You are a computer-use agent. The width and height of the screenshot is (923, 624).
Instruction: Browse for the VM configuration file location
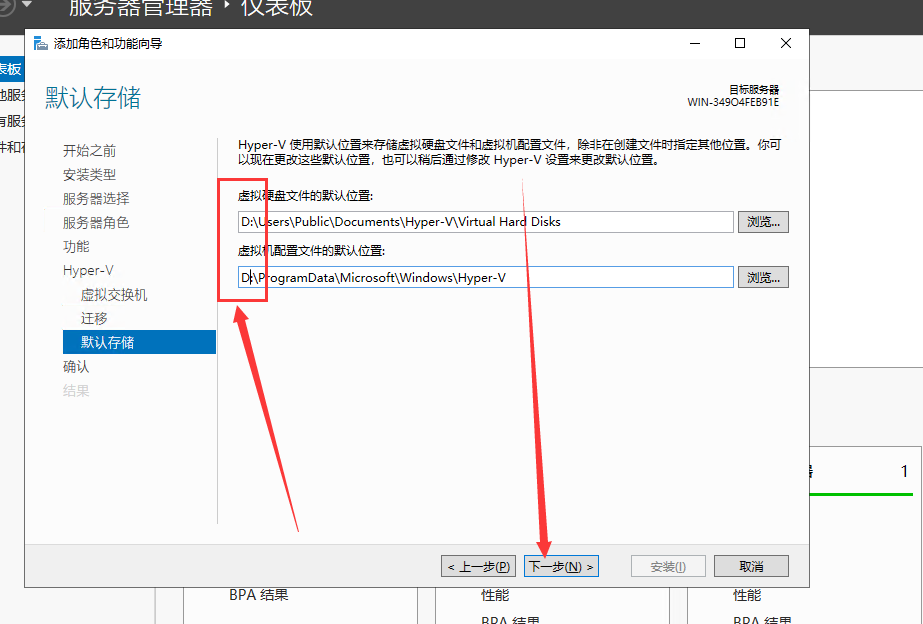(x=763, y=277)
